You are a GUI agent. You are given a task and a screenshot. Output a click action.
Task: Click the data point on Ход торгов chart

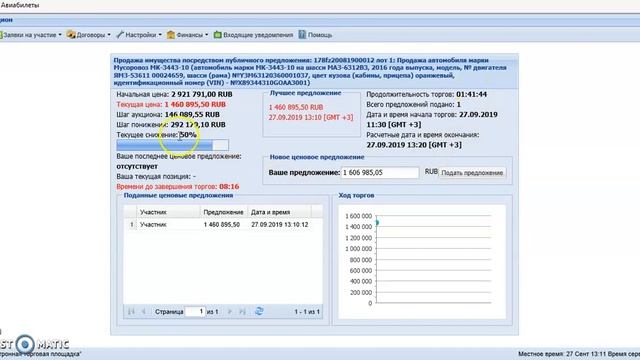377,222
